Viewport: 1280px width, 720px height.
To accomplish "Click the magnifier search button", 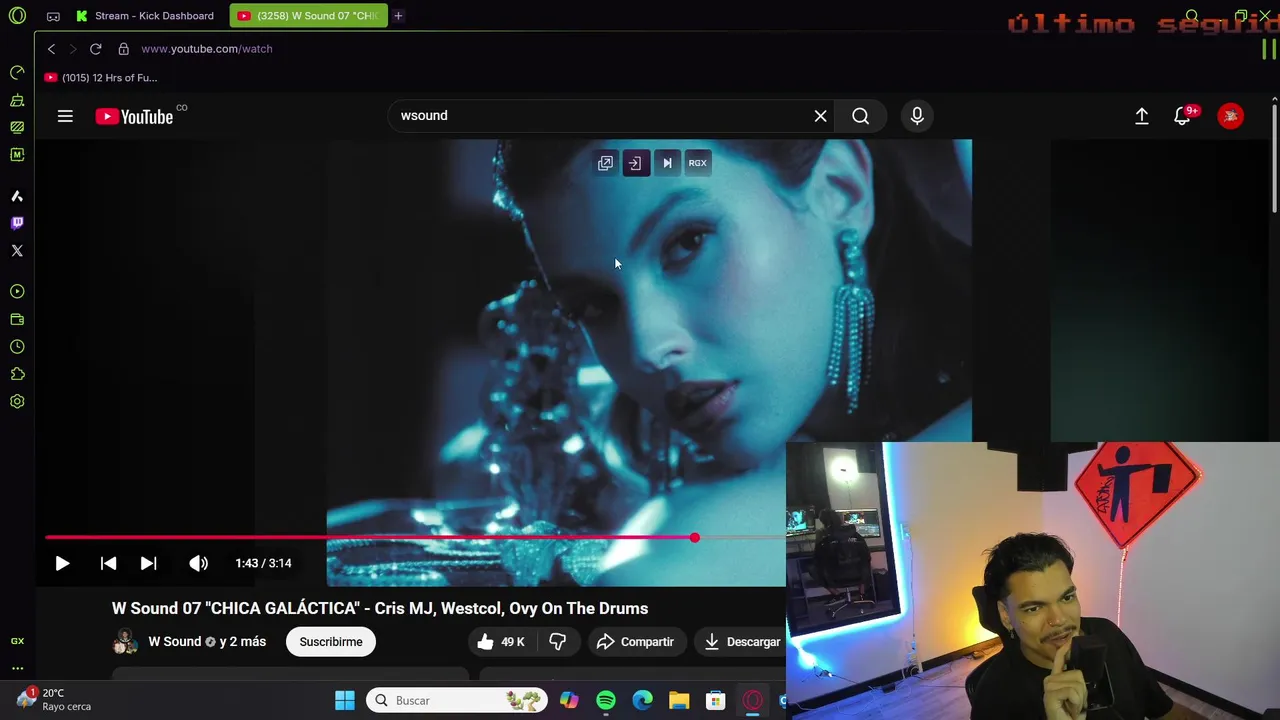I will click(x=860, y=116).
